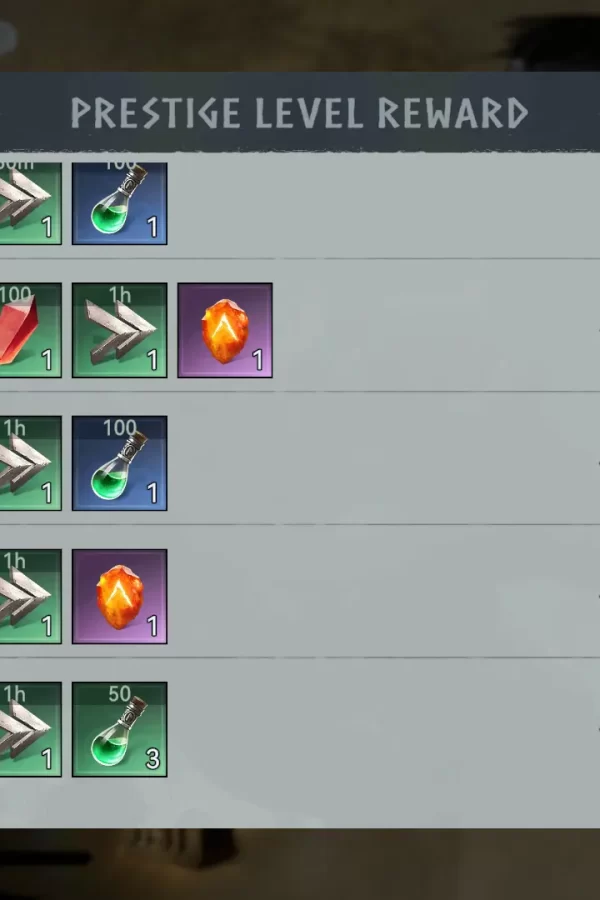Tap the 1h speedup beside the lone rune

coord(30,596)
